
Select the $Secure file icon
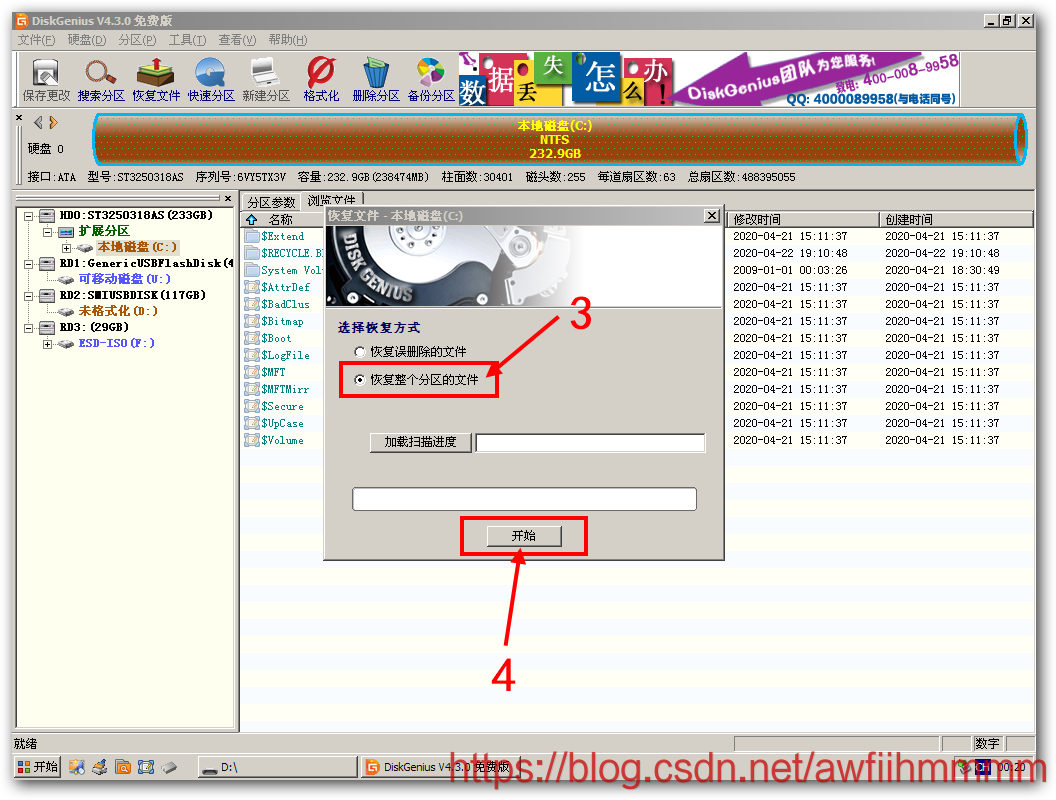coord(252,406)
